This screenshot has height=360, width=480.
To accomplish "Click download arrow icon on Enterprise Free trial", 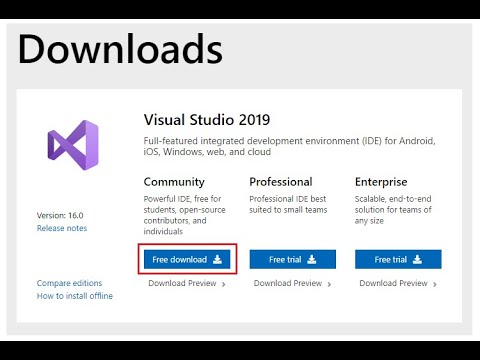I will tap(417, 259).
